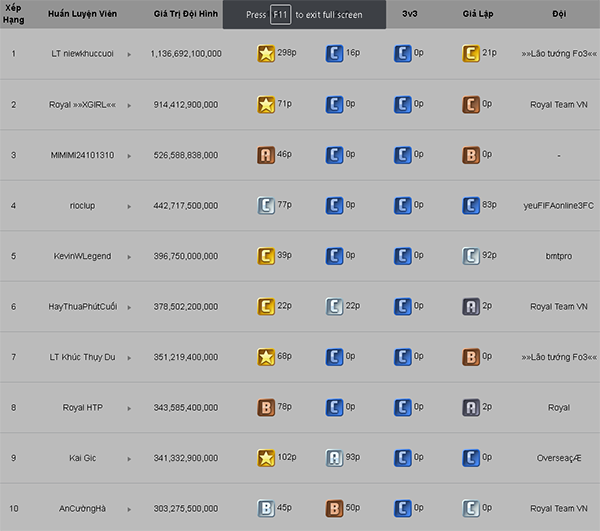
Task: Sort by Giá Trị Đội Hình column
Action: click(186, 14)
